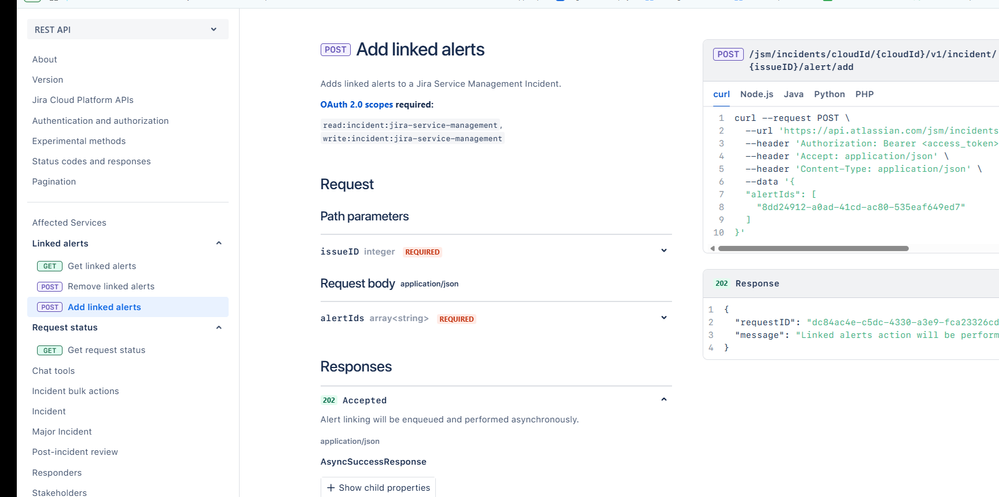
Task: Open Responders sidebar section
Action: [x=57, y=472]
